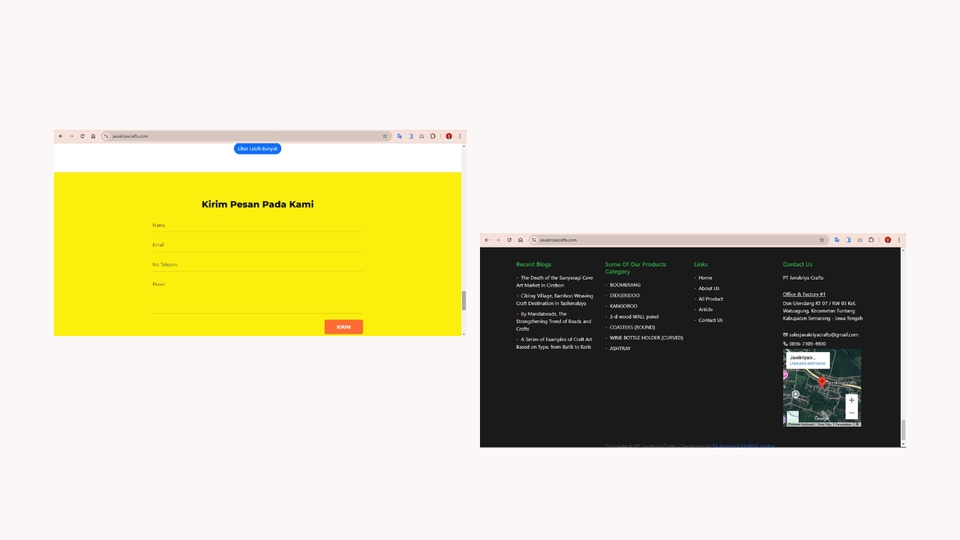
Task: Open the BOOMERANG product category link
Action: click(625, 285)
